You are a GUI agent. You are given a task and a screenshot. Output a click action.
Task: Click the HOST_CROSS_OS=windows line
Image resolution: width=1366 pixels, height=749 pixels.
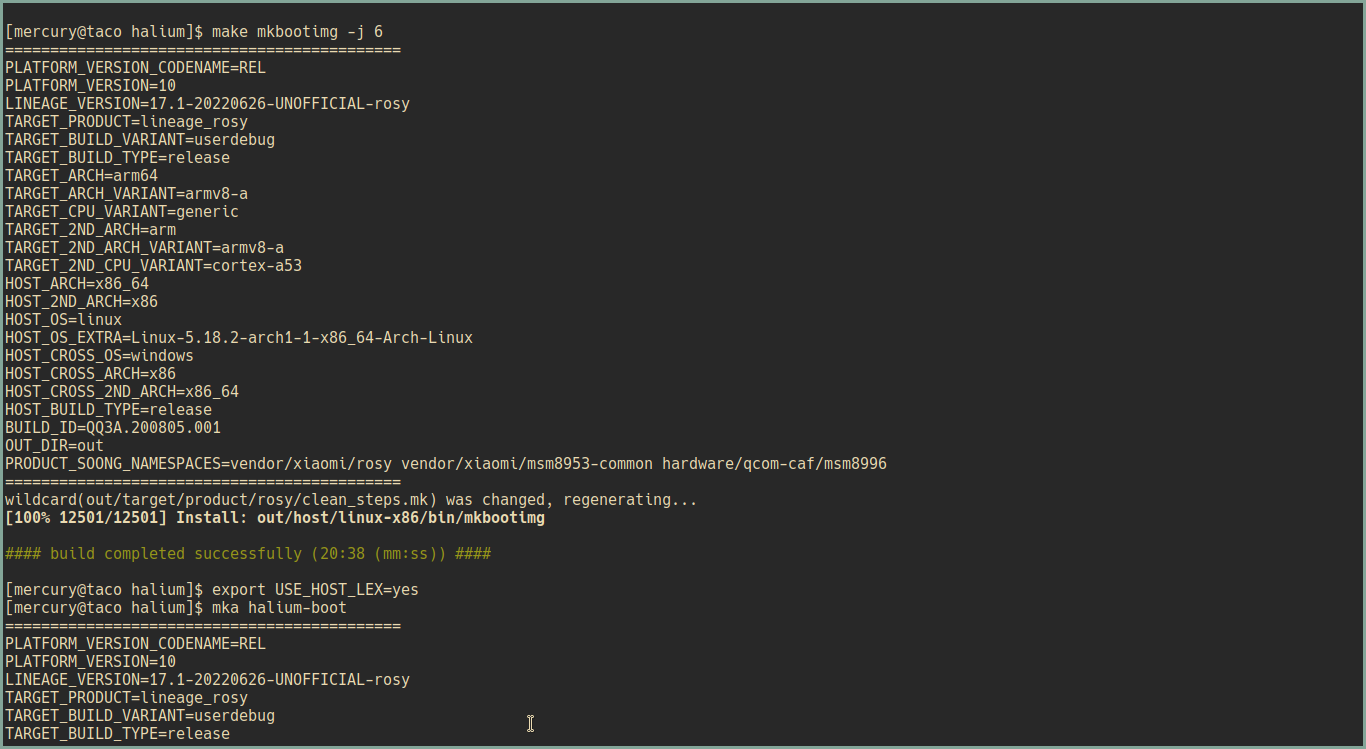(99, 356)
